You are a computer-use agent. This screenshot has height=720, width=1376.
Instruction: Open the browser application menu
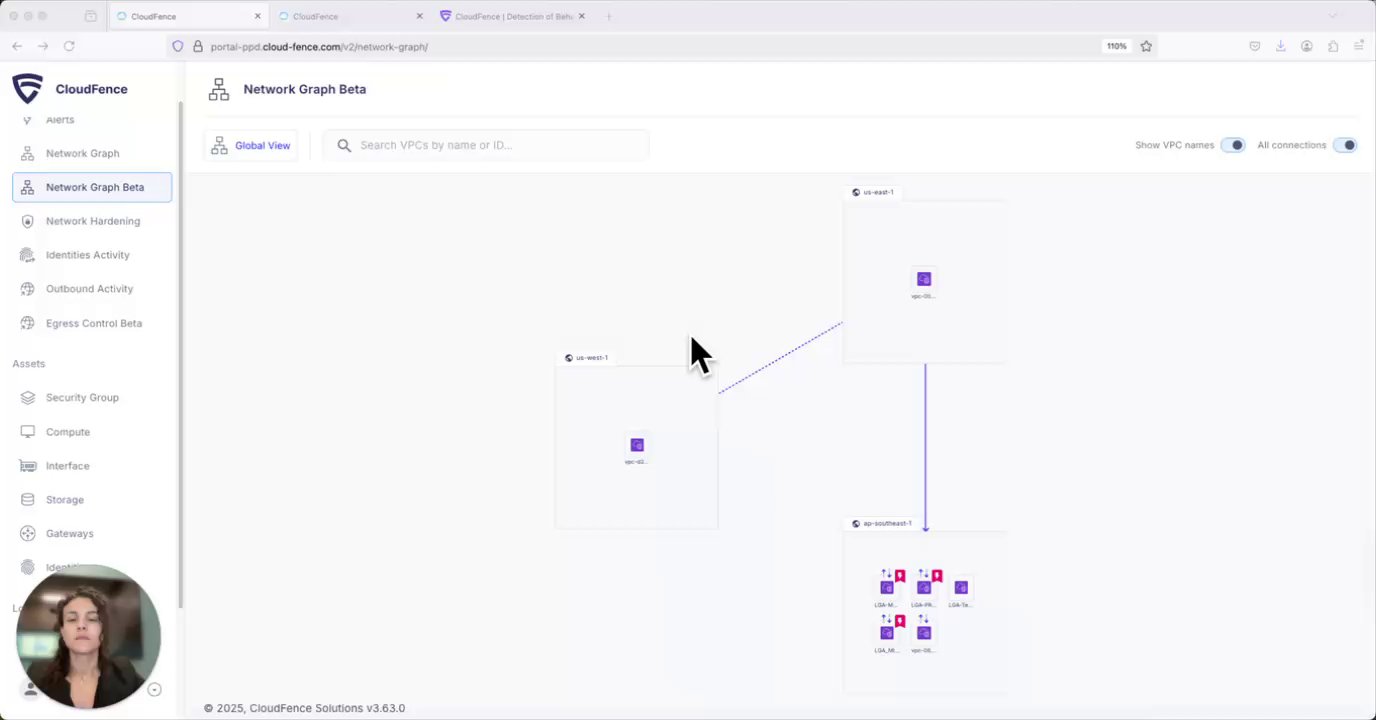(1359, 46)
